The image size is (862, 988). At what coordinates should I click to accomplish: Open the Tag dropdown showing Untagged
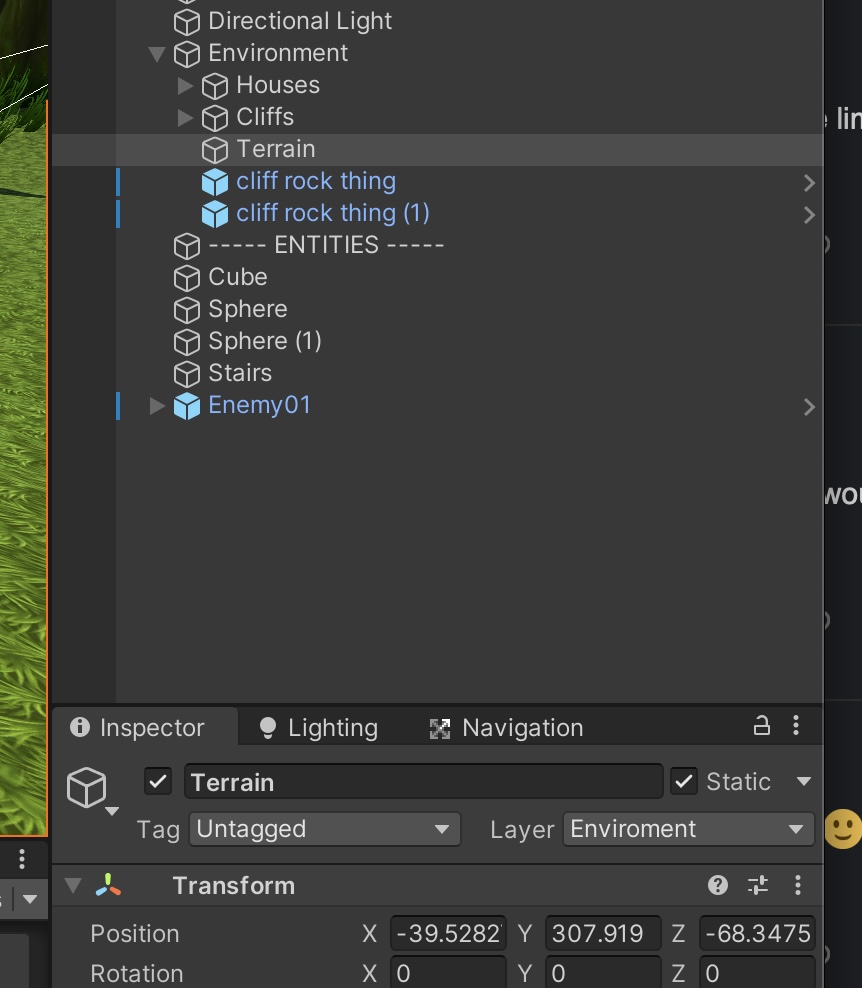(x=324, y=829)
